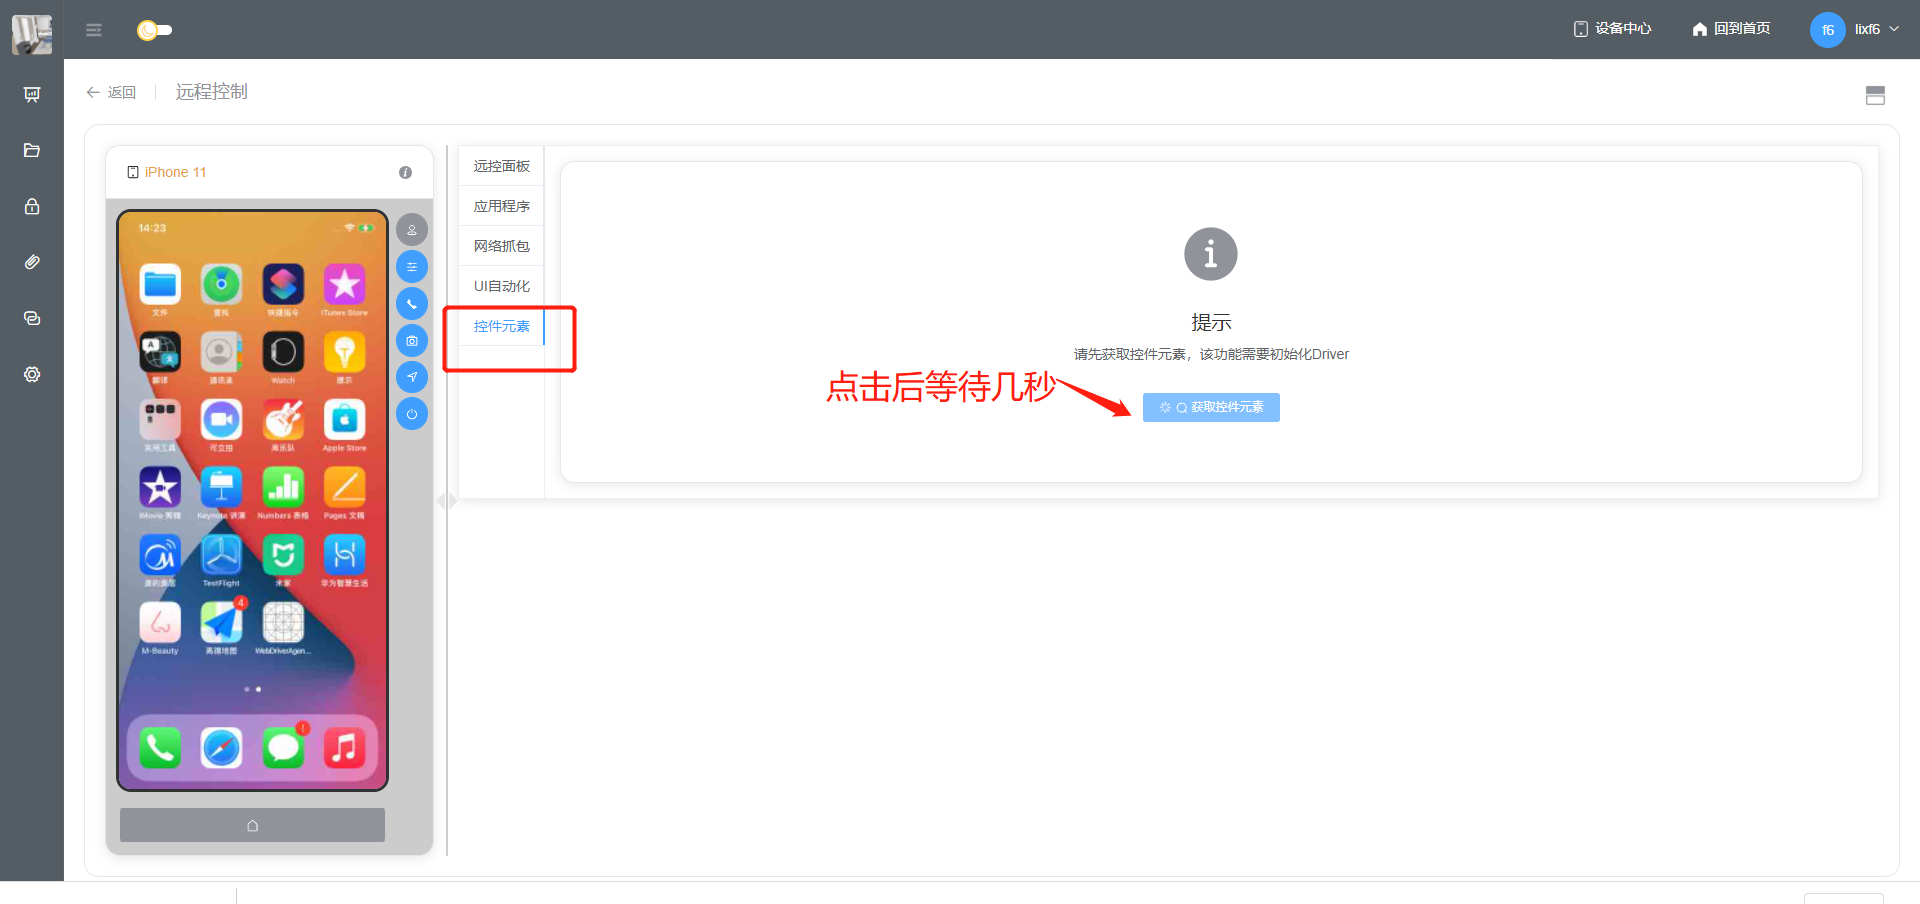This screenshot has width=1920, height=904.
Task: Click the f6 user avatar
Action: coord(1827,30)
